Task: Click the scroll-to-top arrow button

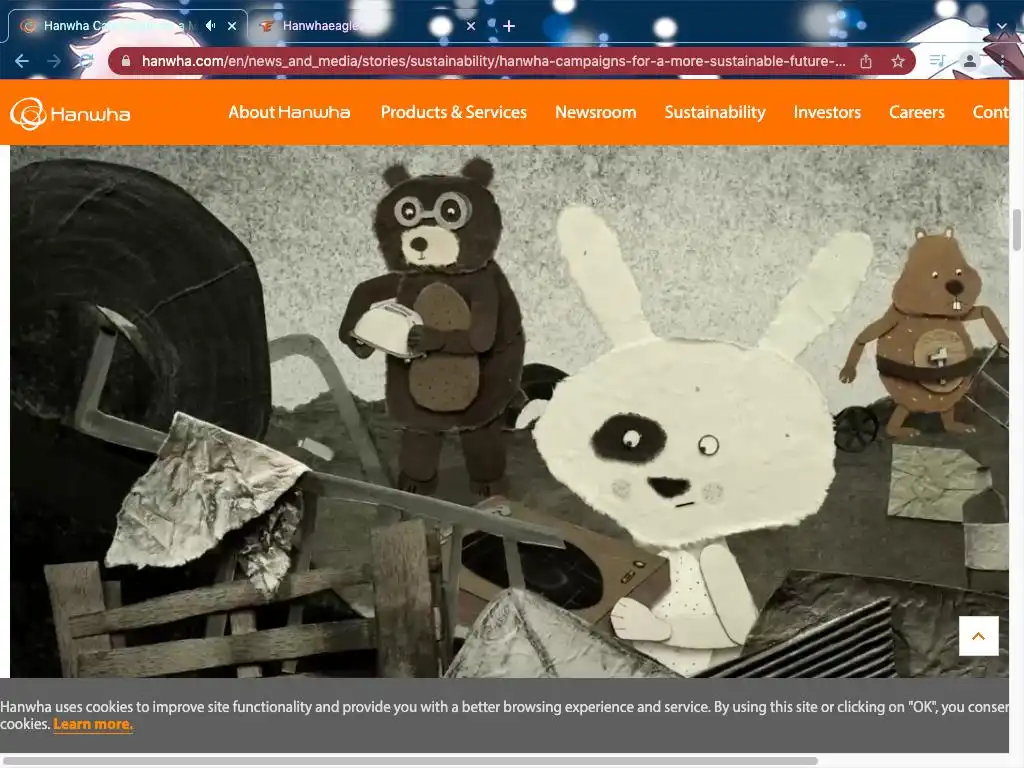Action: click(978, 636)
